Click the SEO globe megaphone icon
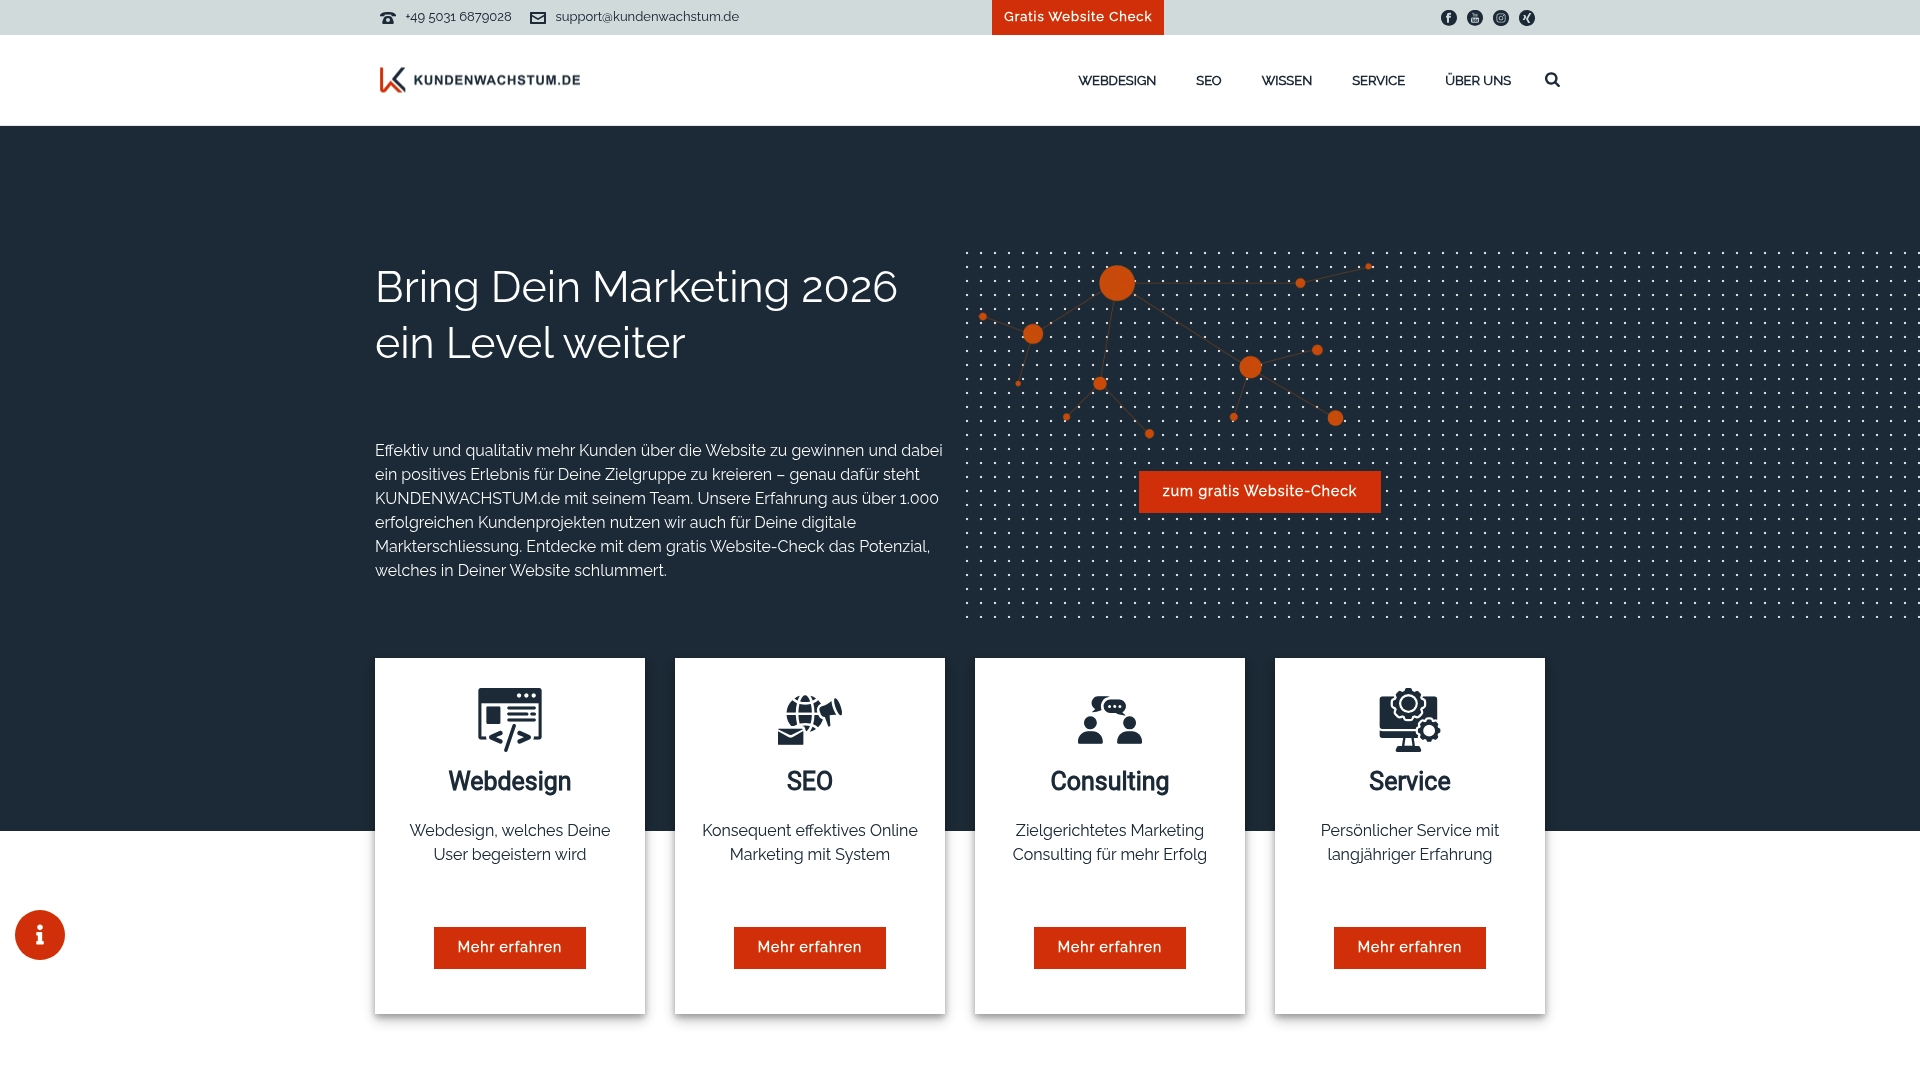Screen dimensions: 1920x1080 tap(810, 720)
